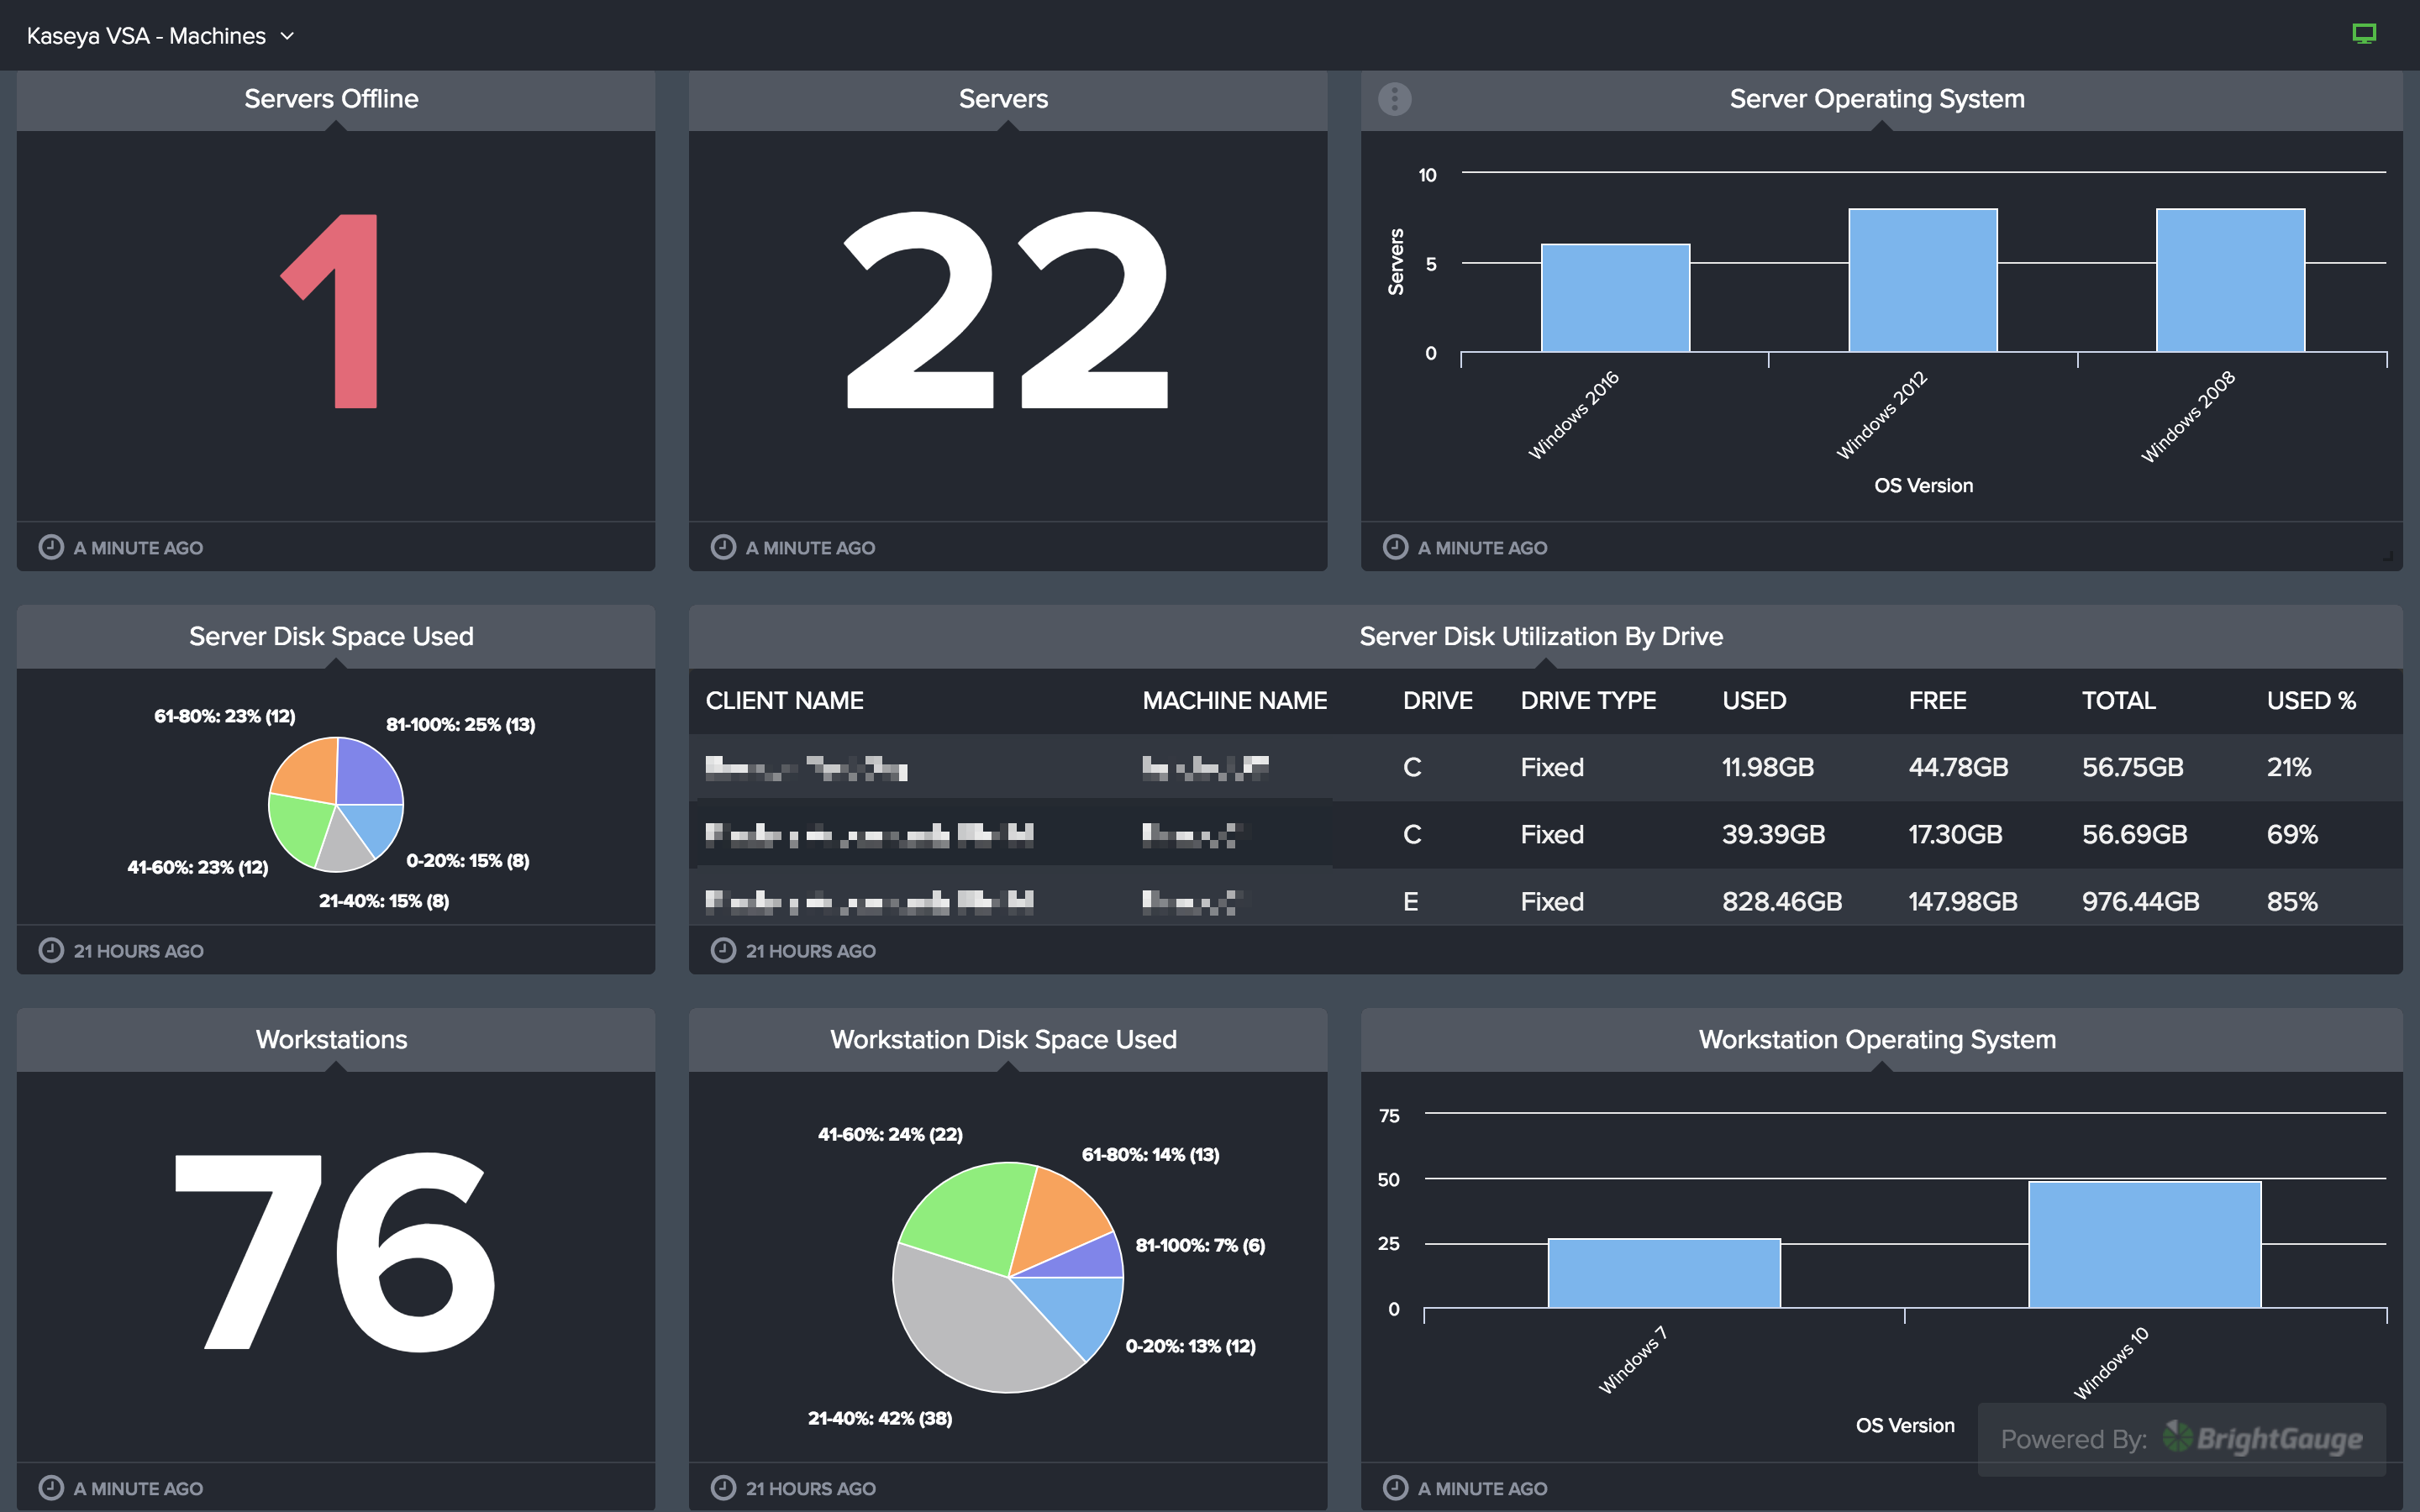Screen dimensions: 2420x1512
Task: Select the orange 61-80% workstation pie slice
Action: tap(1060, 1220)
